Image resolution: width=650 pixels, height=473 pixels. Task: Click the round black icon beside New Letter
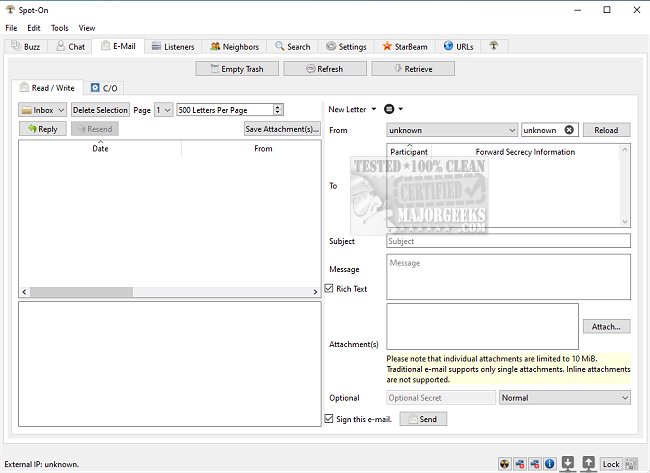click(389, 109)
